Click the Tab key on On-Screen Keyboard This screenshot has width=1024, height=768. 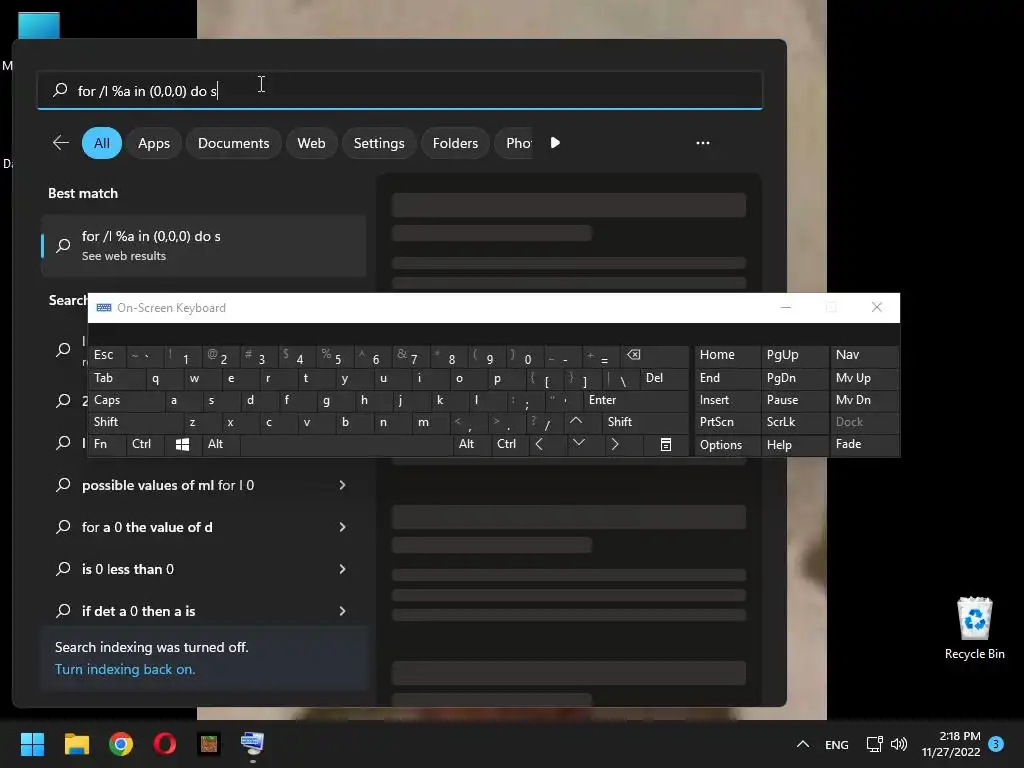pos(116,379)
